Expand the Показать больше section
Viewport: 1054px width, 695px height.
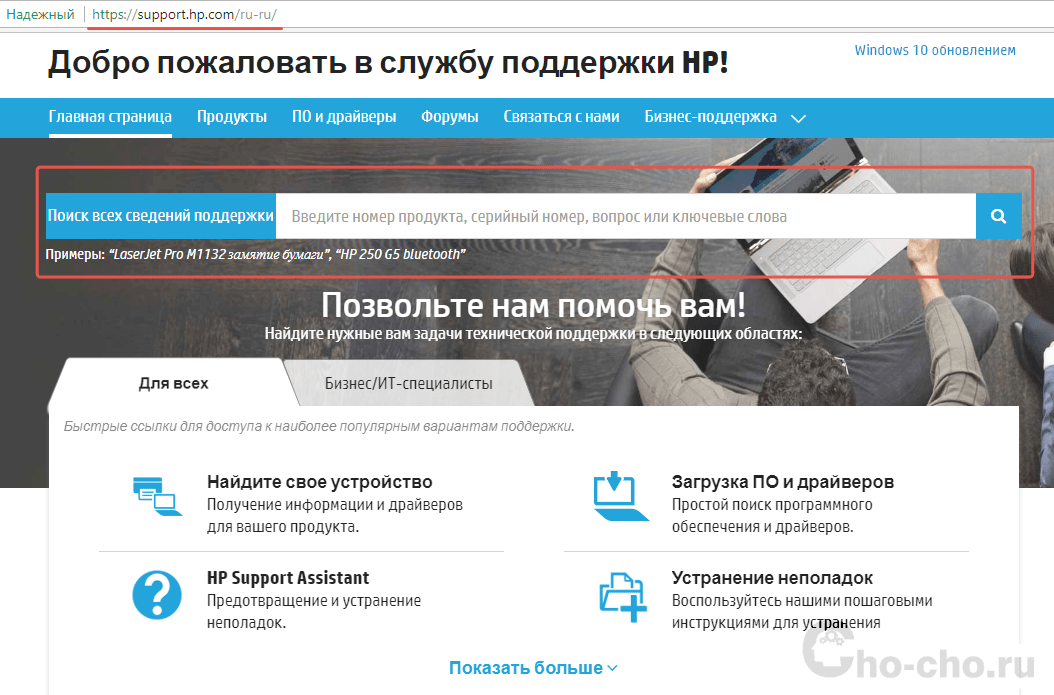(533, 668)
